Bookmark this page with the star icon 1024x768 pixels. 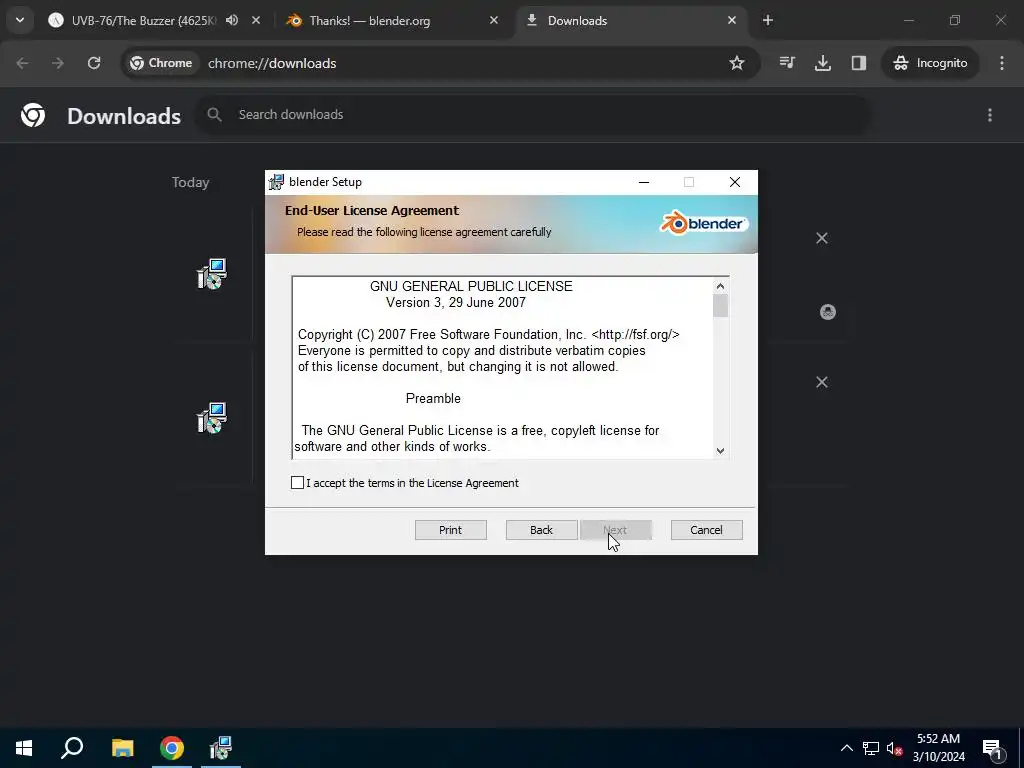(737, 63)
